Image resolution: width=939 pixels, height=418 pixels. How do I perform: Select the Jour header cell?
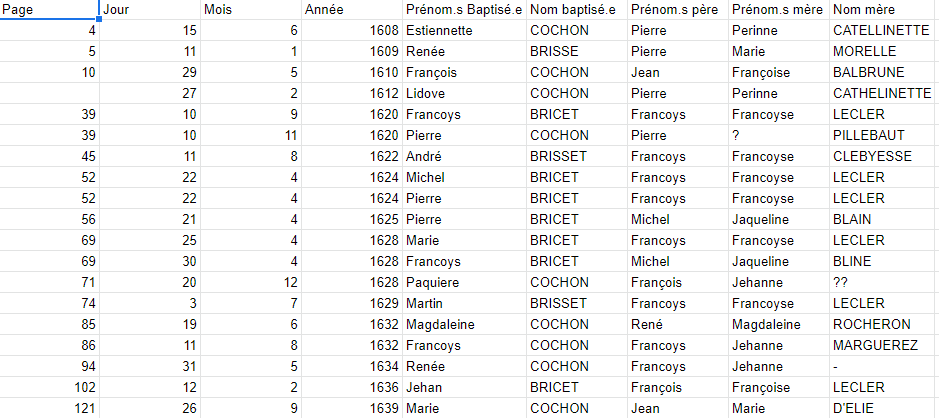coord(150,9)
